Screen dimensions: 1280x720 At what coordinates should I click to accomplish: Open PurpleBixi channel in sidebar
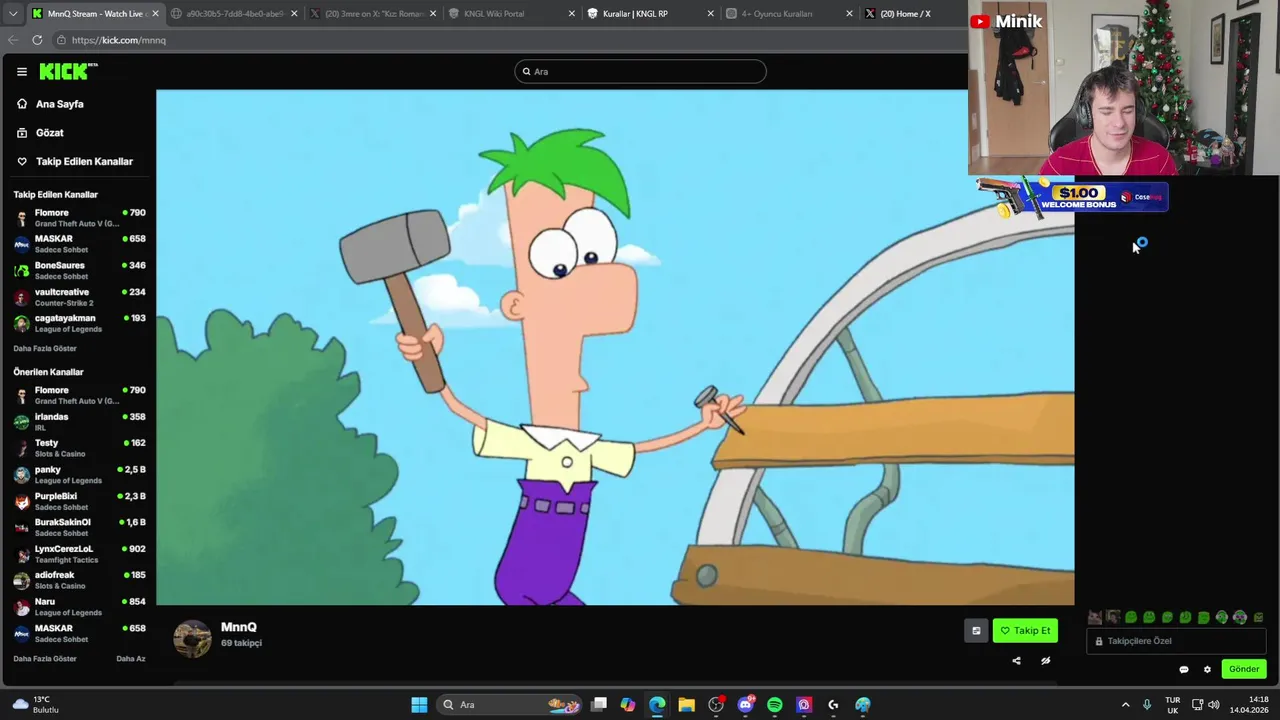pyautogui.click(x=80, y=501)
